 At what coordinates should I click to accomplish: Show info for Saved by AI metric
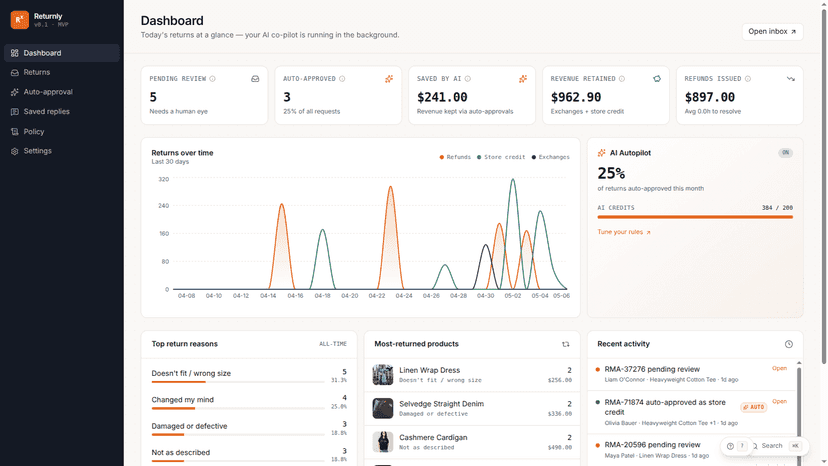(x=468, y=79)
